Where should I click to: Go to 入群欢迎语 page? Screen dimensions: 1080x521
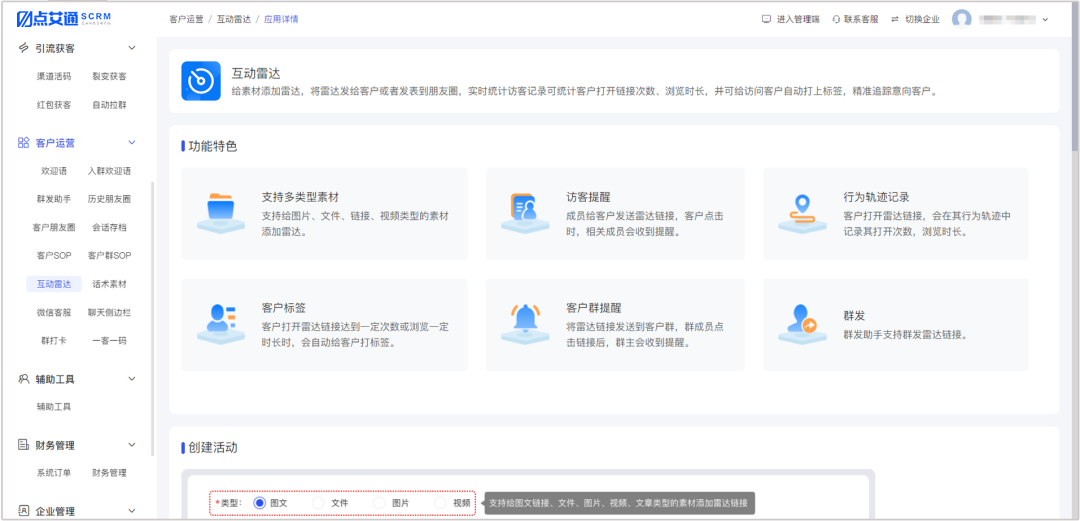point(110,171)
